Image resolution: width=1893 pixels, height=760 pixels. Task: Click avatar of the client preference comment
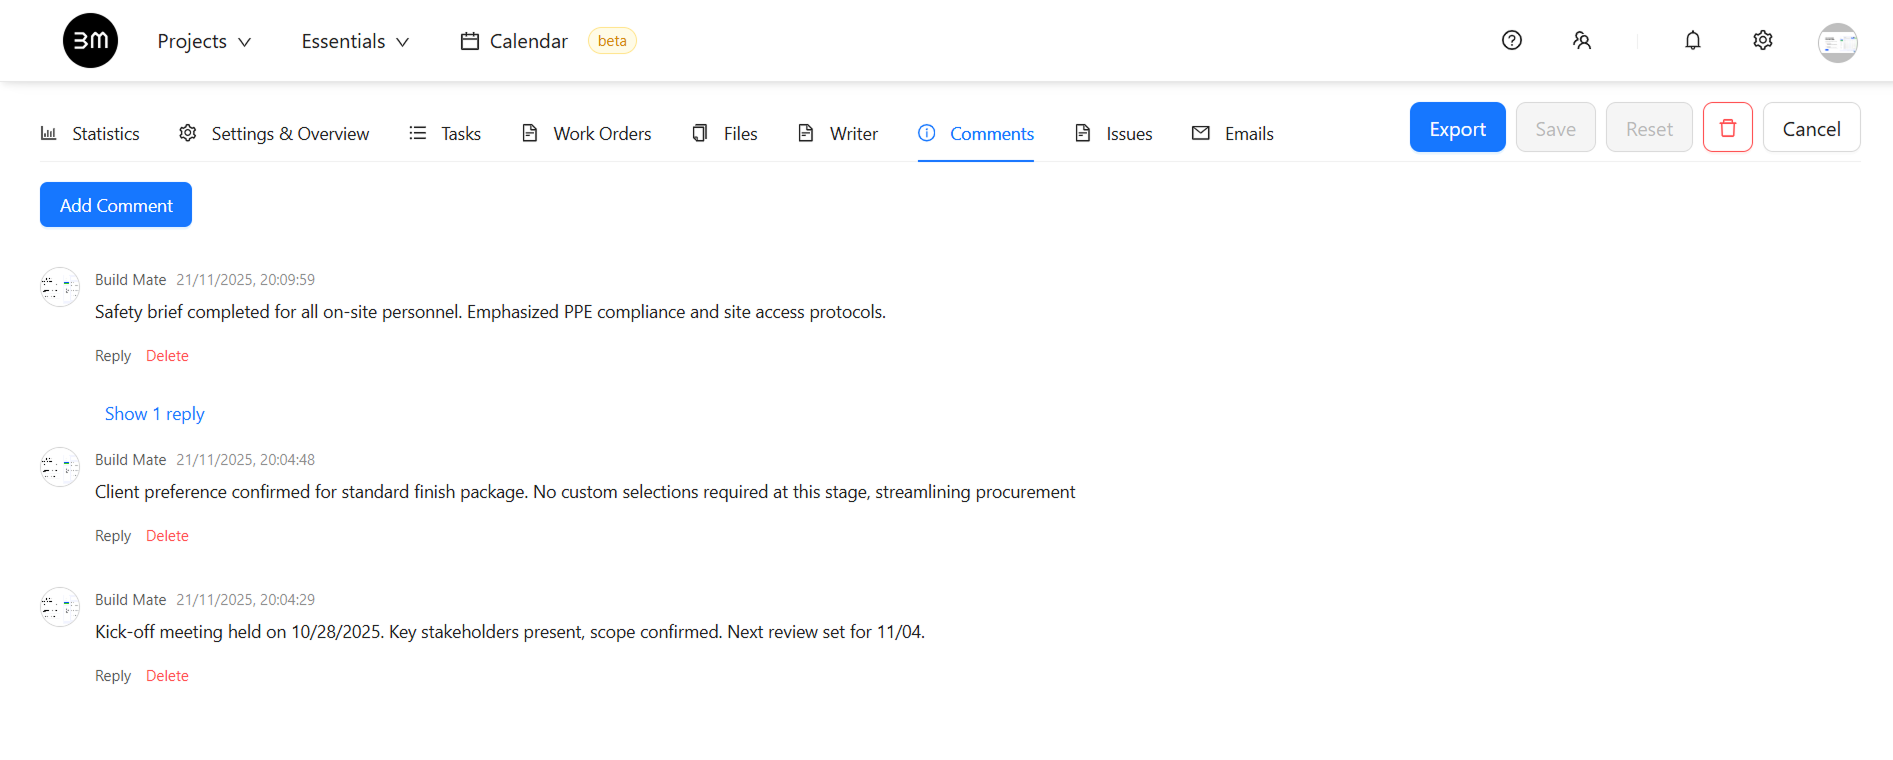(60, 467)
